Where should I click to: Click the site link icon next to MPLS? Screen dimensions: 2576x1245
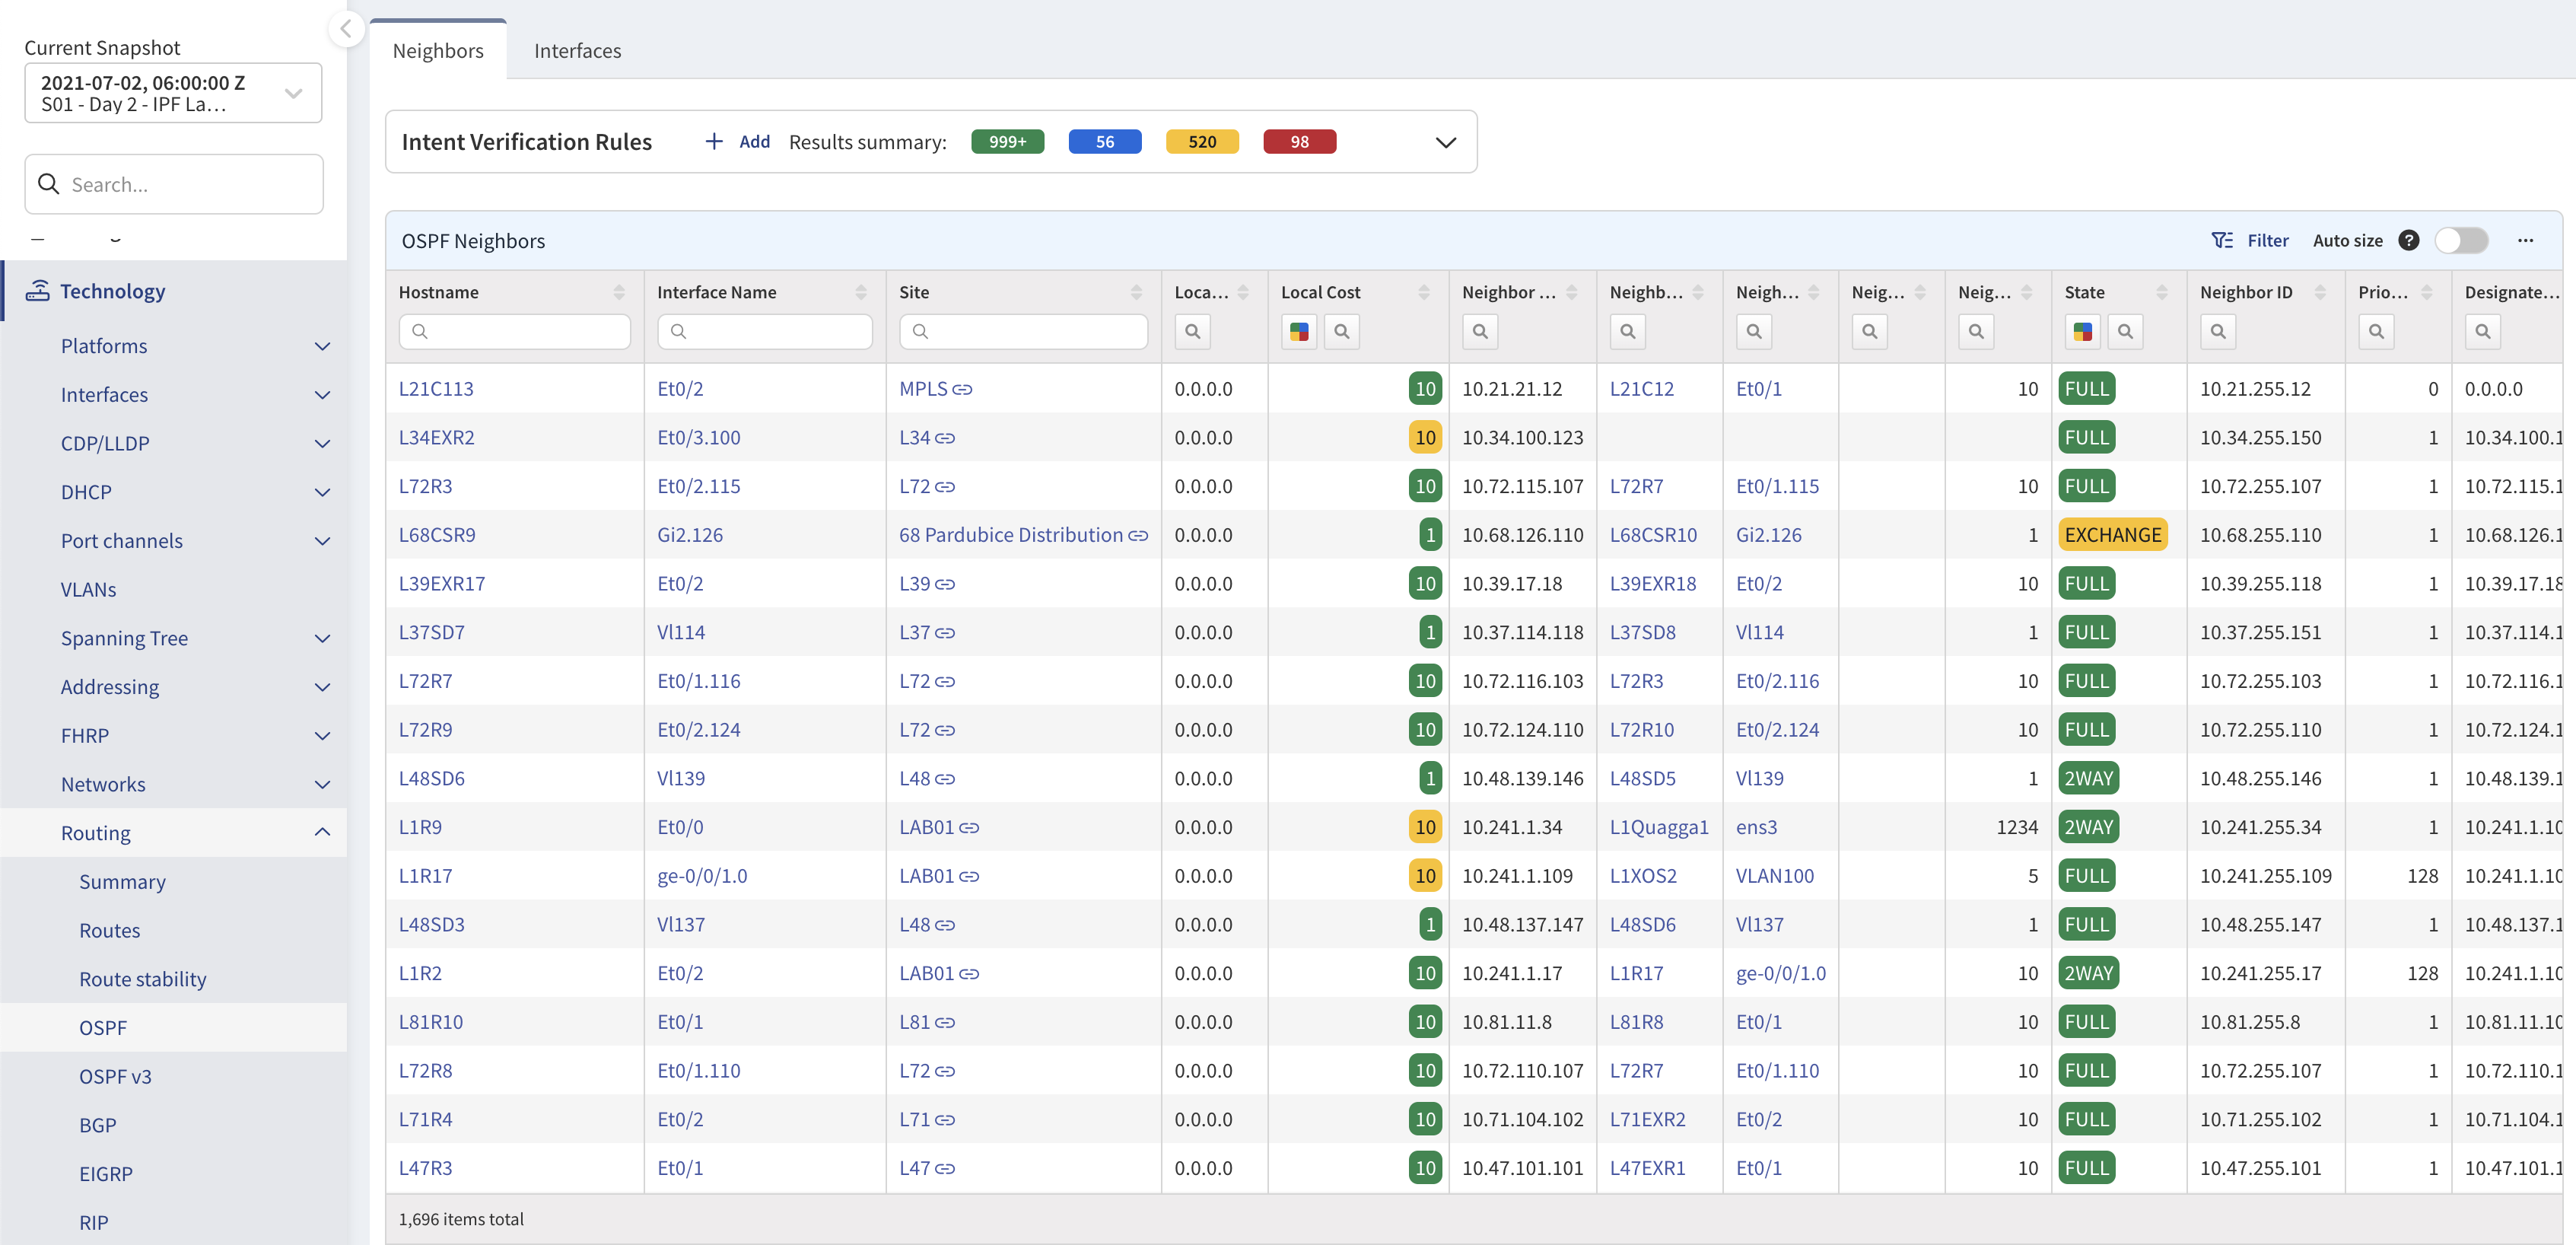coord(962,389)
